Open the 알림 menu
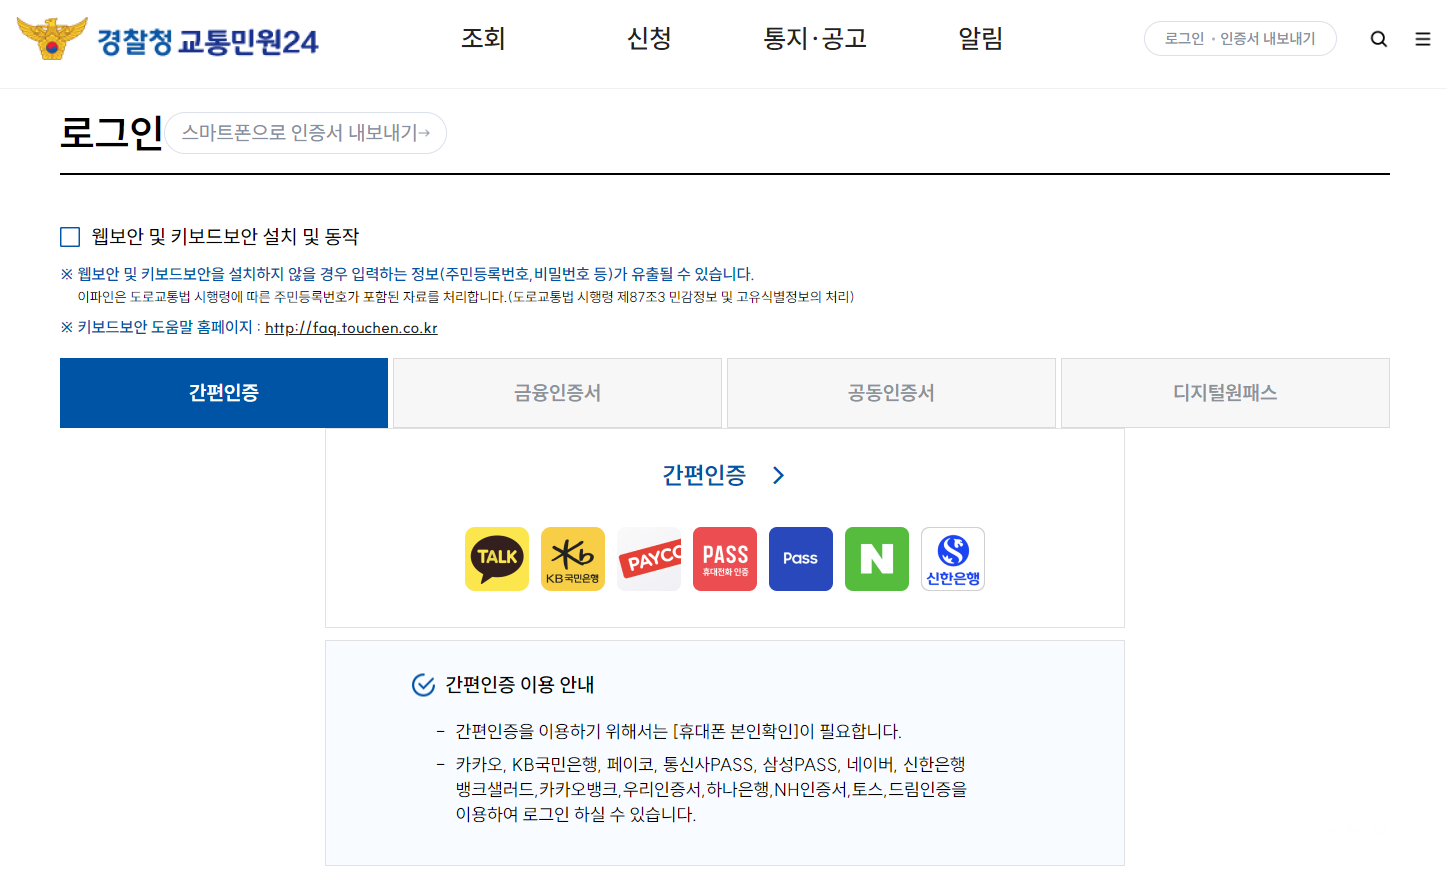The width and height of the screenshot is (1447, 885). coord(980,38)
